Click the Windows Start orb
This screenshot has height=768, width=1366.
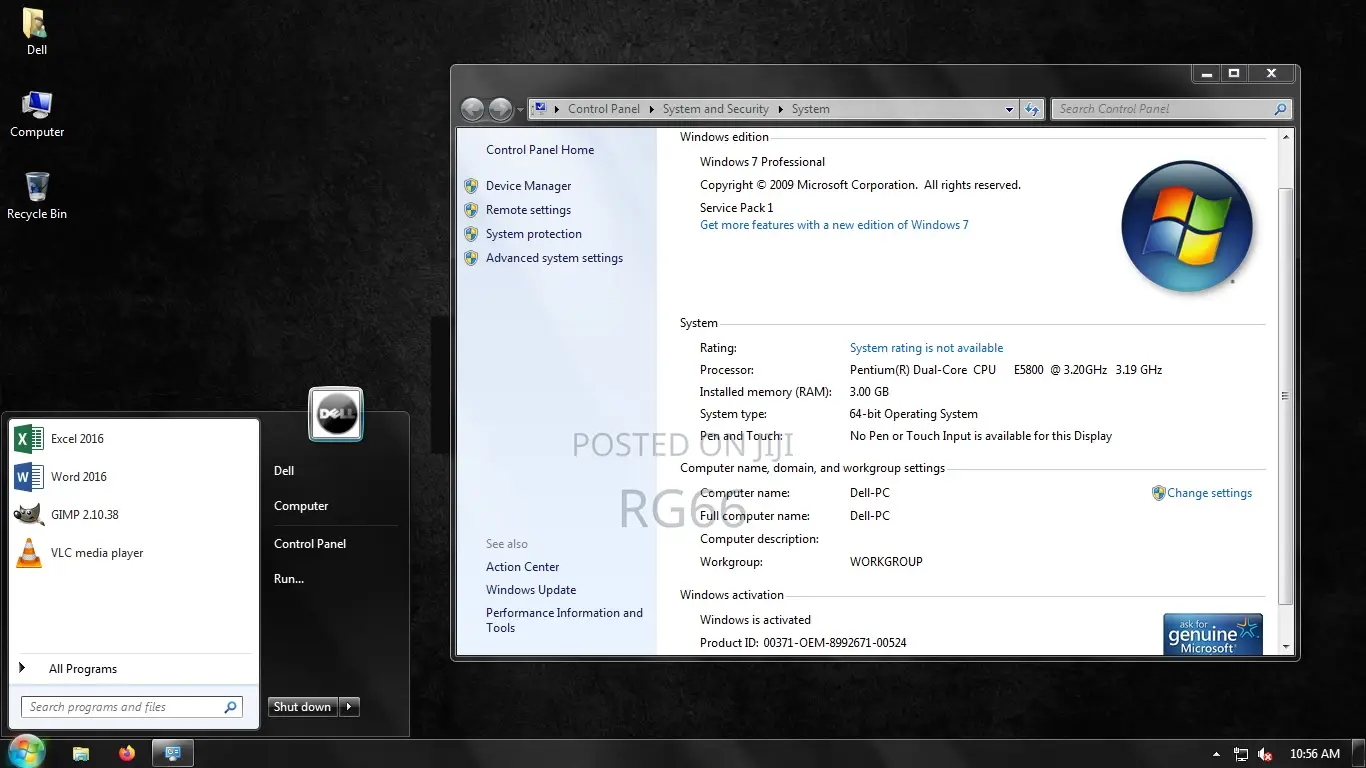26,752
